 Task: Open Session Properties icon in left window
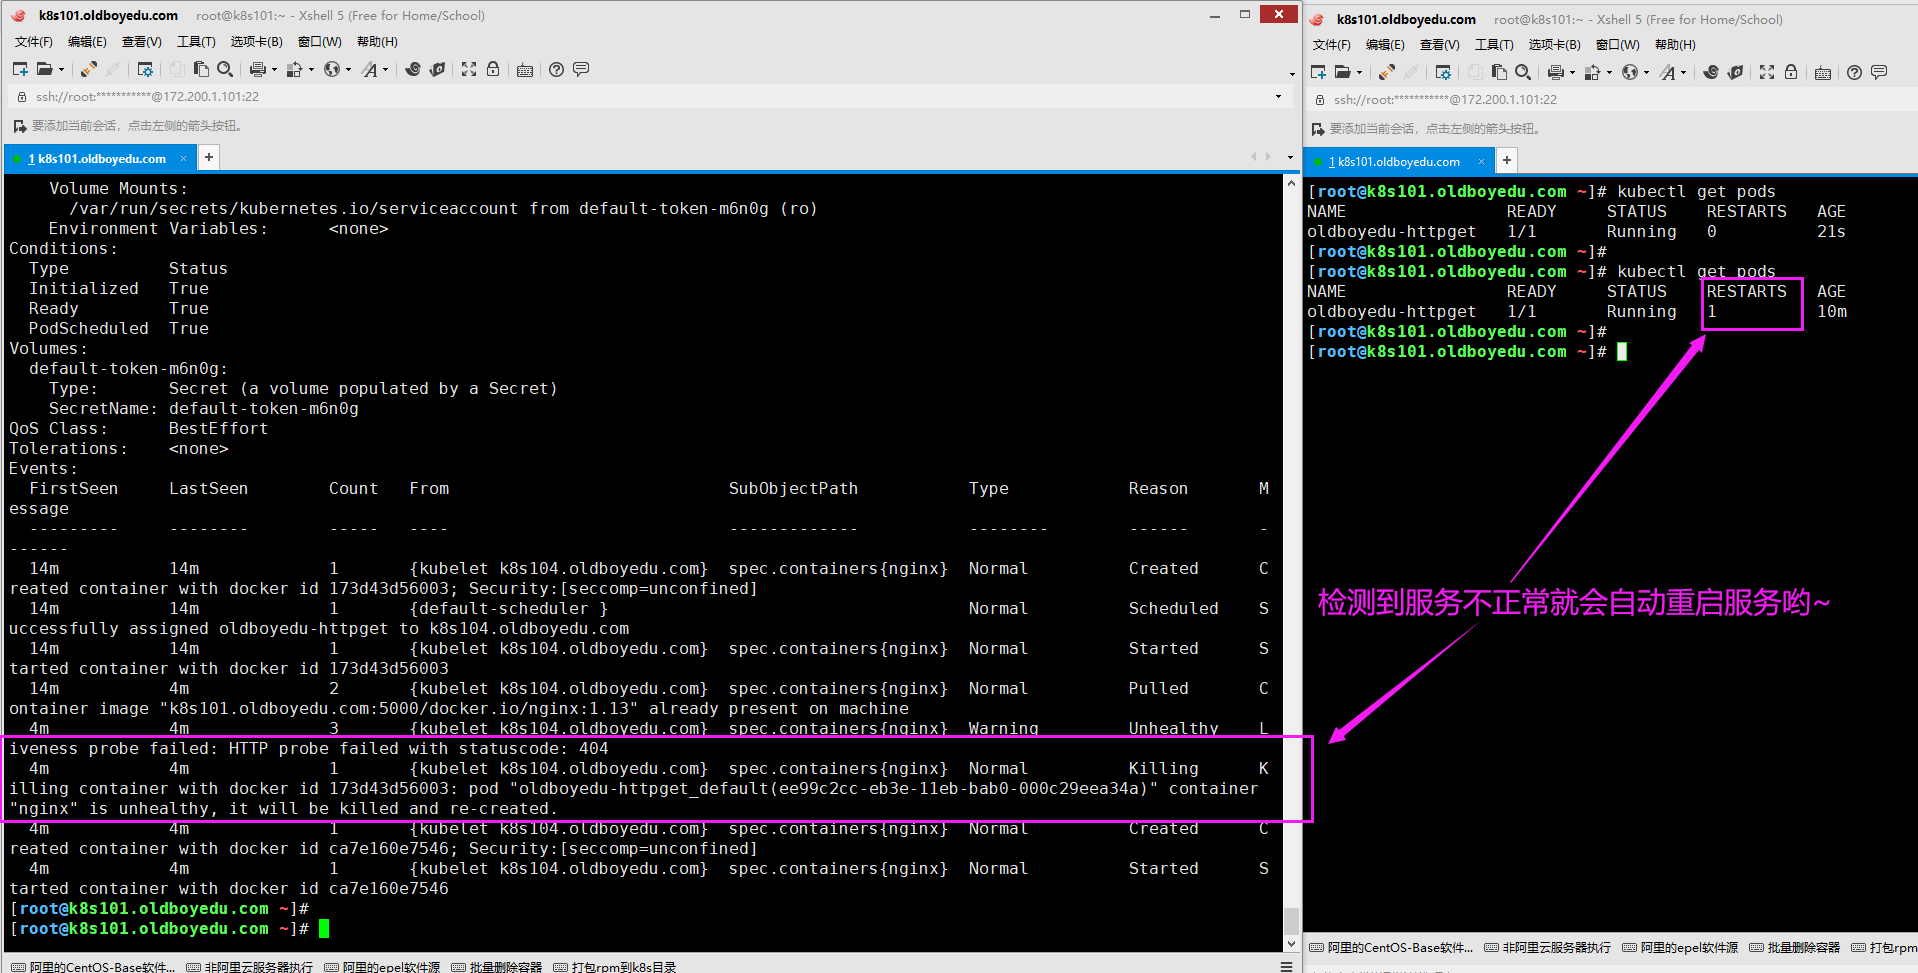[x=145, y=69]
